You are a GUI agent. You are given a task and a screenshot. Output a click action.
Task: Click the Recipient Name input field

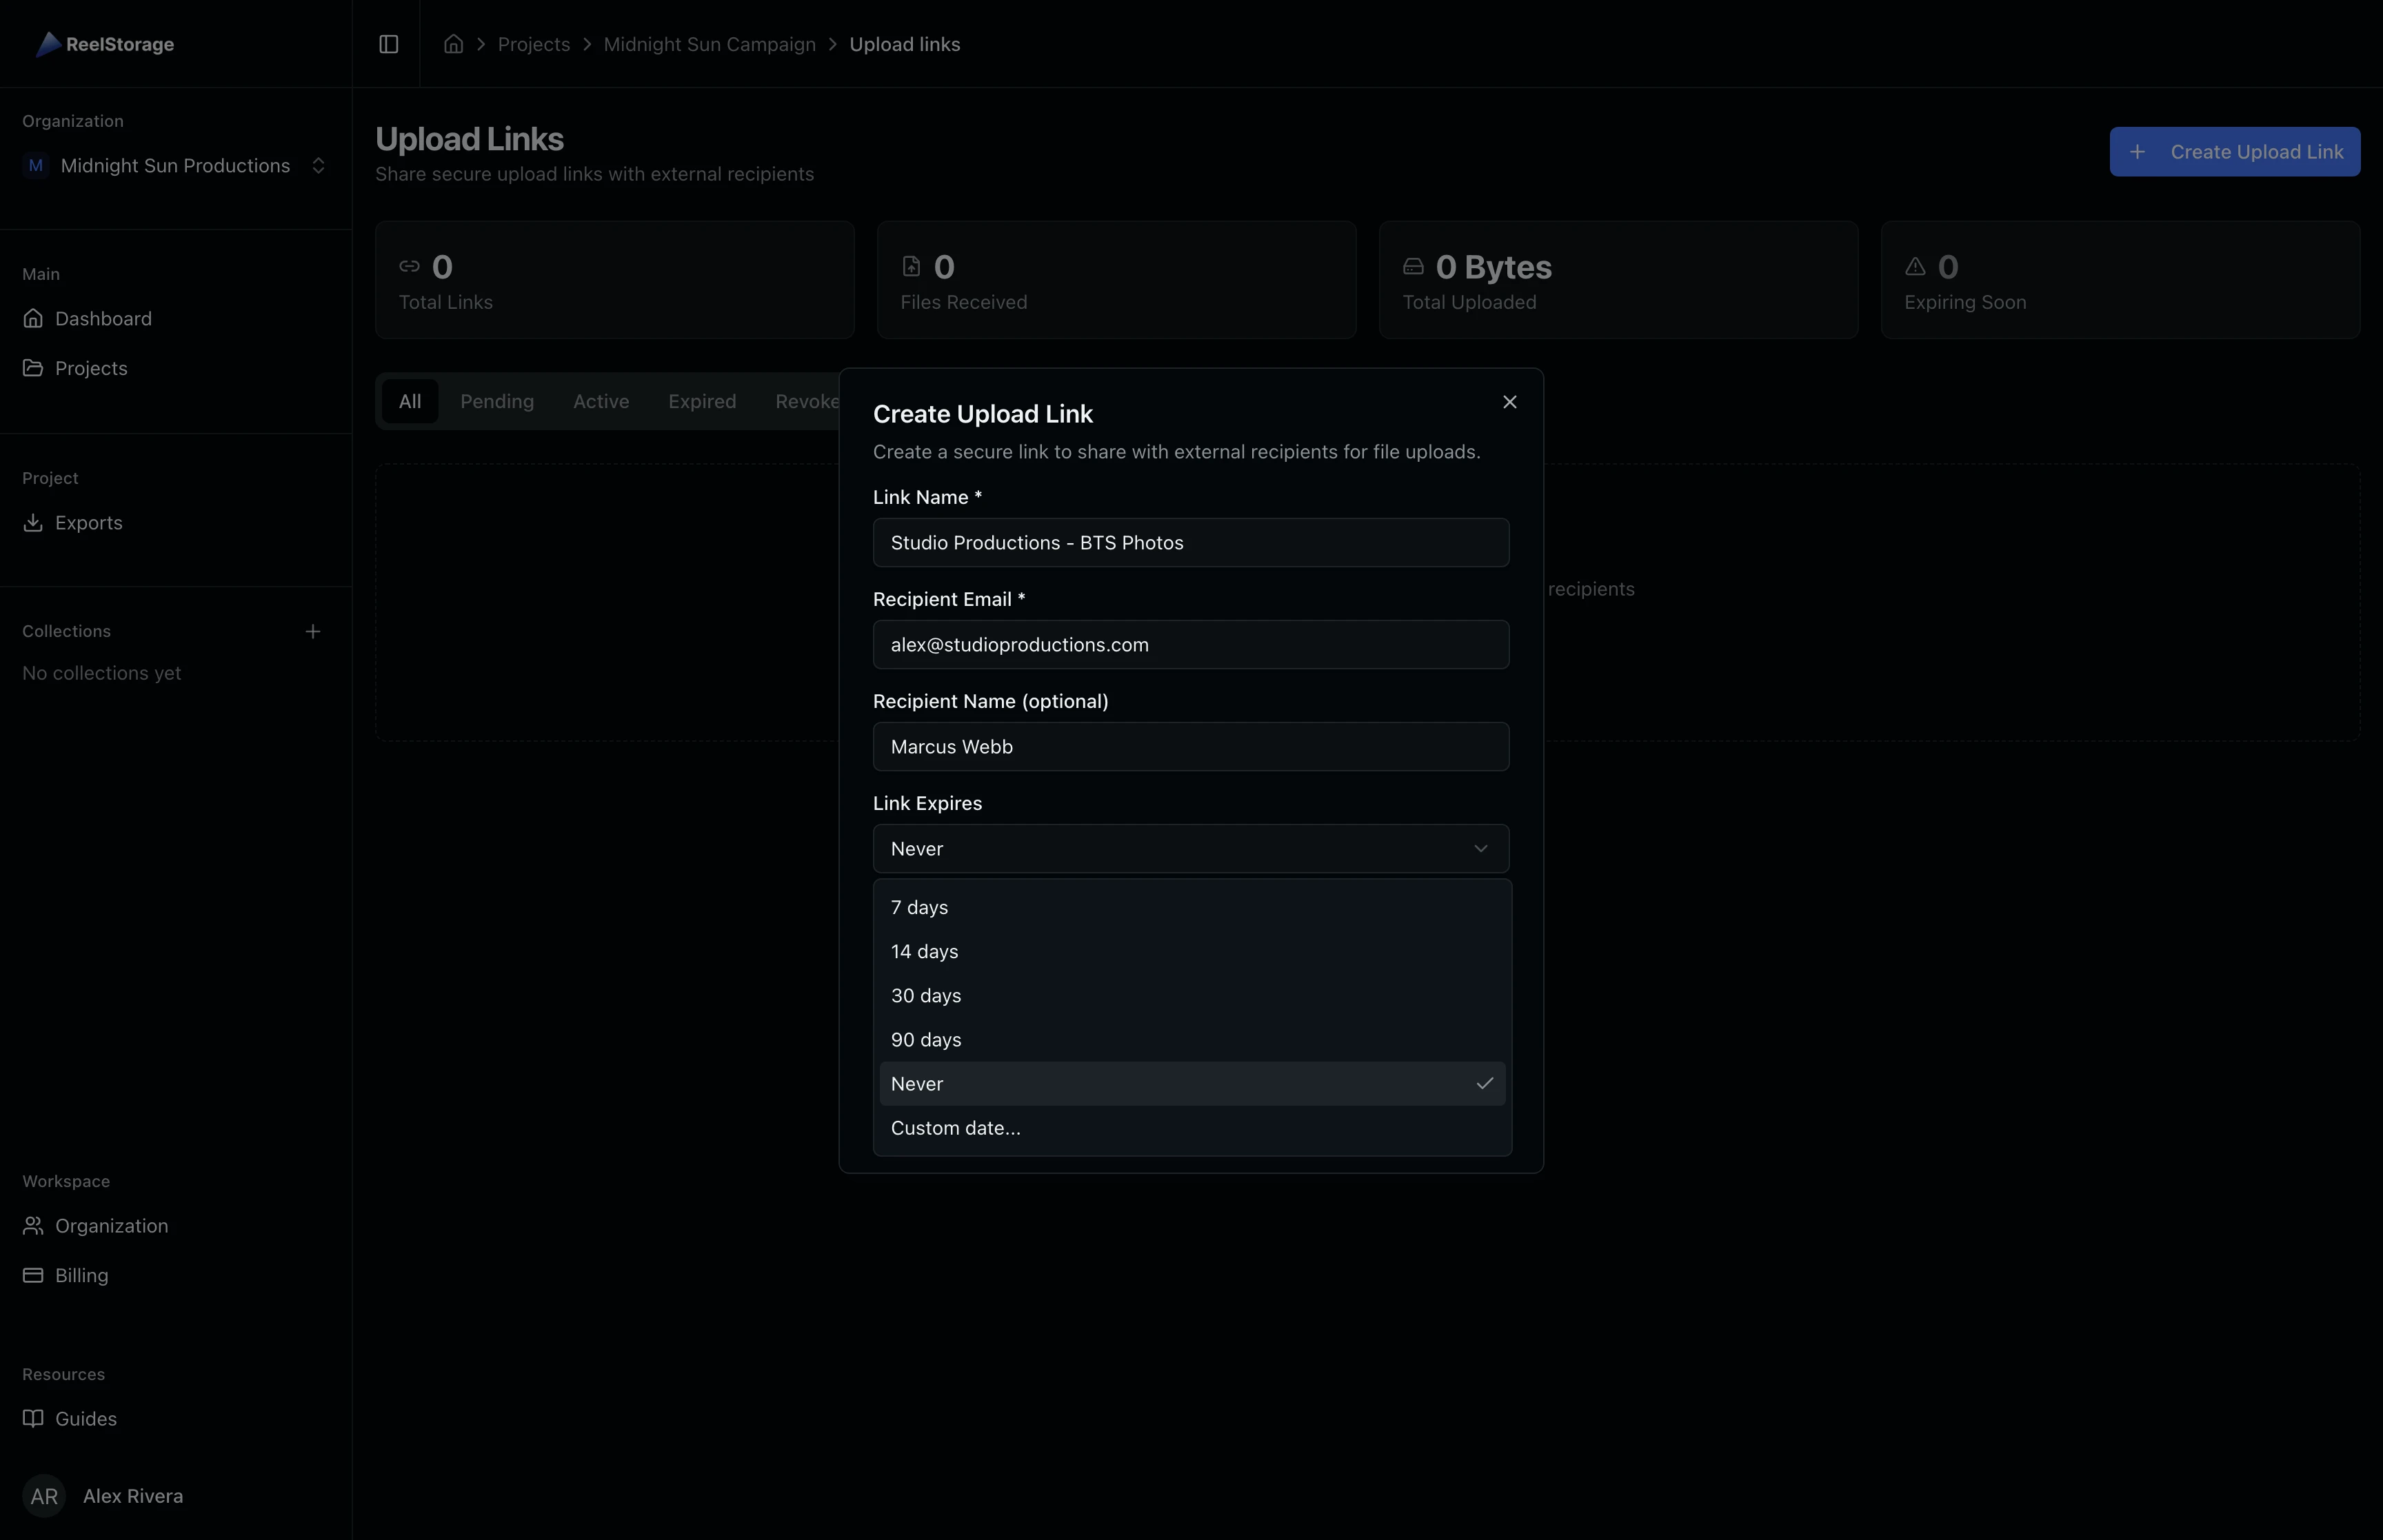tap(1189, 746)
